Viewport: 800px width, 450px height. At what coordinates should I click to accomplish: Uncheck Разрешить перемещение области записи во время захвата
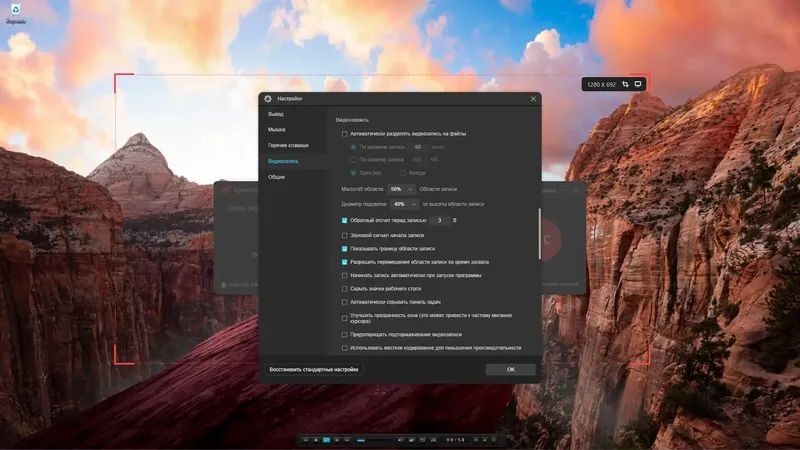tap(344, 262)
